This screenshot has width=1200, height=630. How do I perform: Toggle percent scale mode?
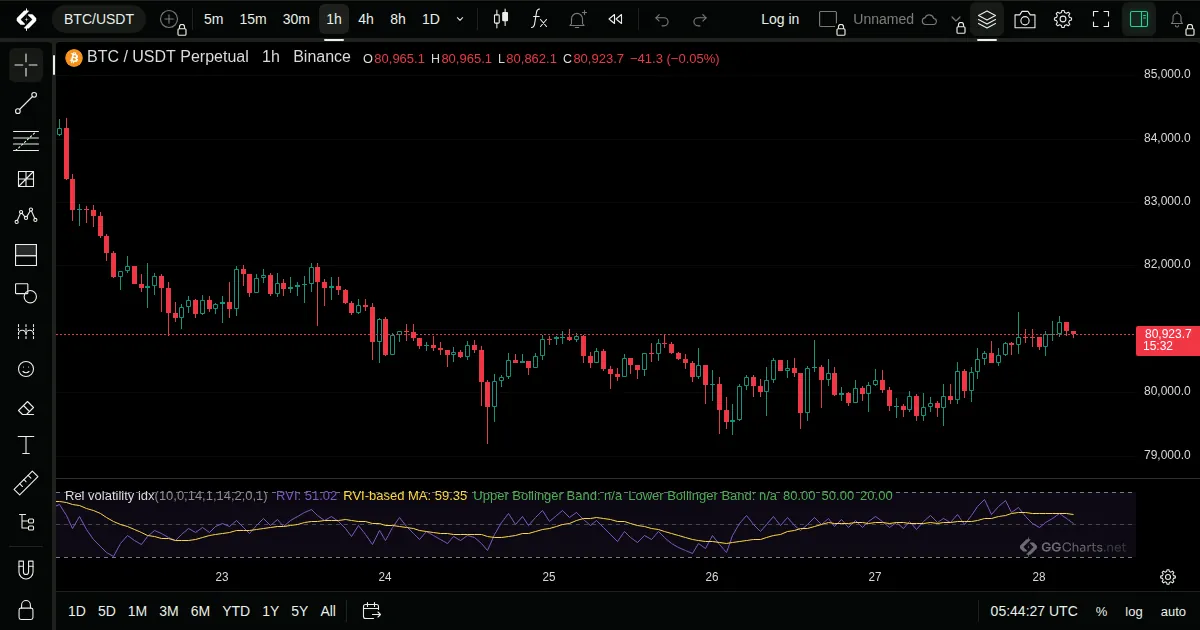click(x=1102, y=611)
